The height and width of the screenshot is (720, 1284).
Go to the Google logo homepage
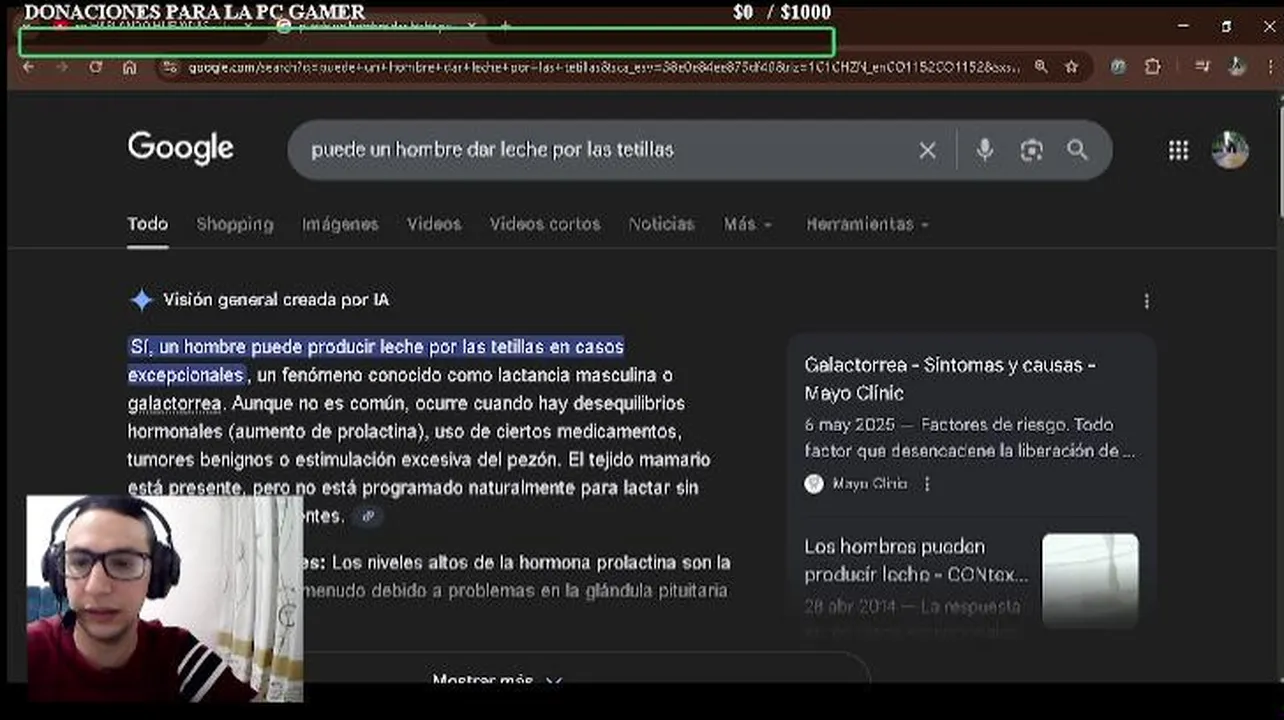[x=181, y=149]
